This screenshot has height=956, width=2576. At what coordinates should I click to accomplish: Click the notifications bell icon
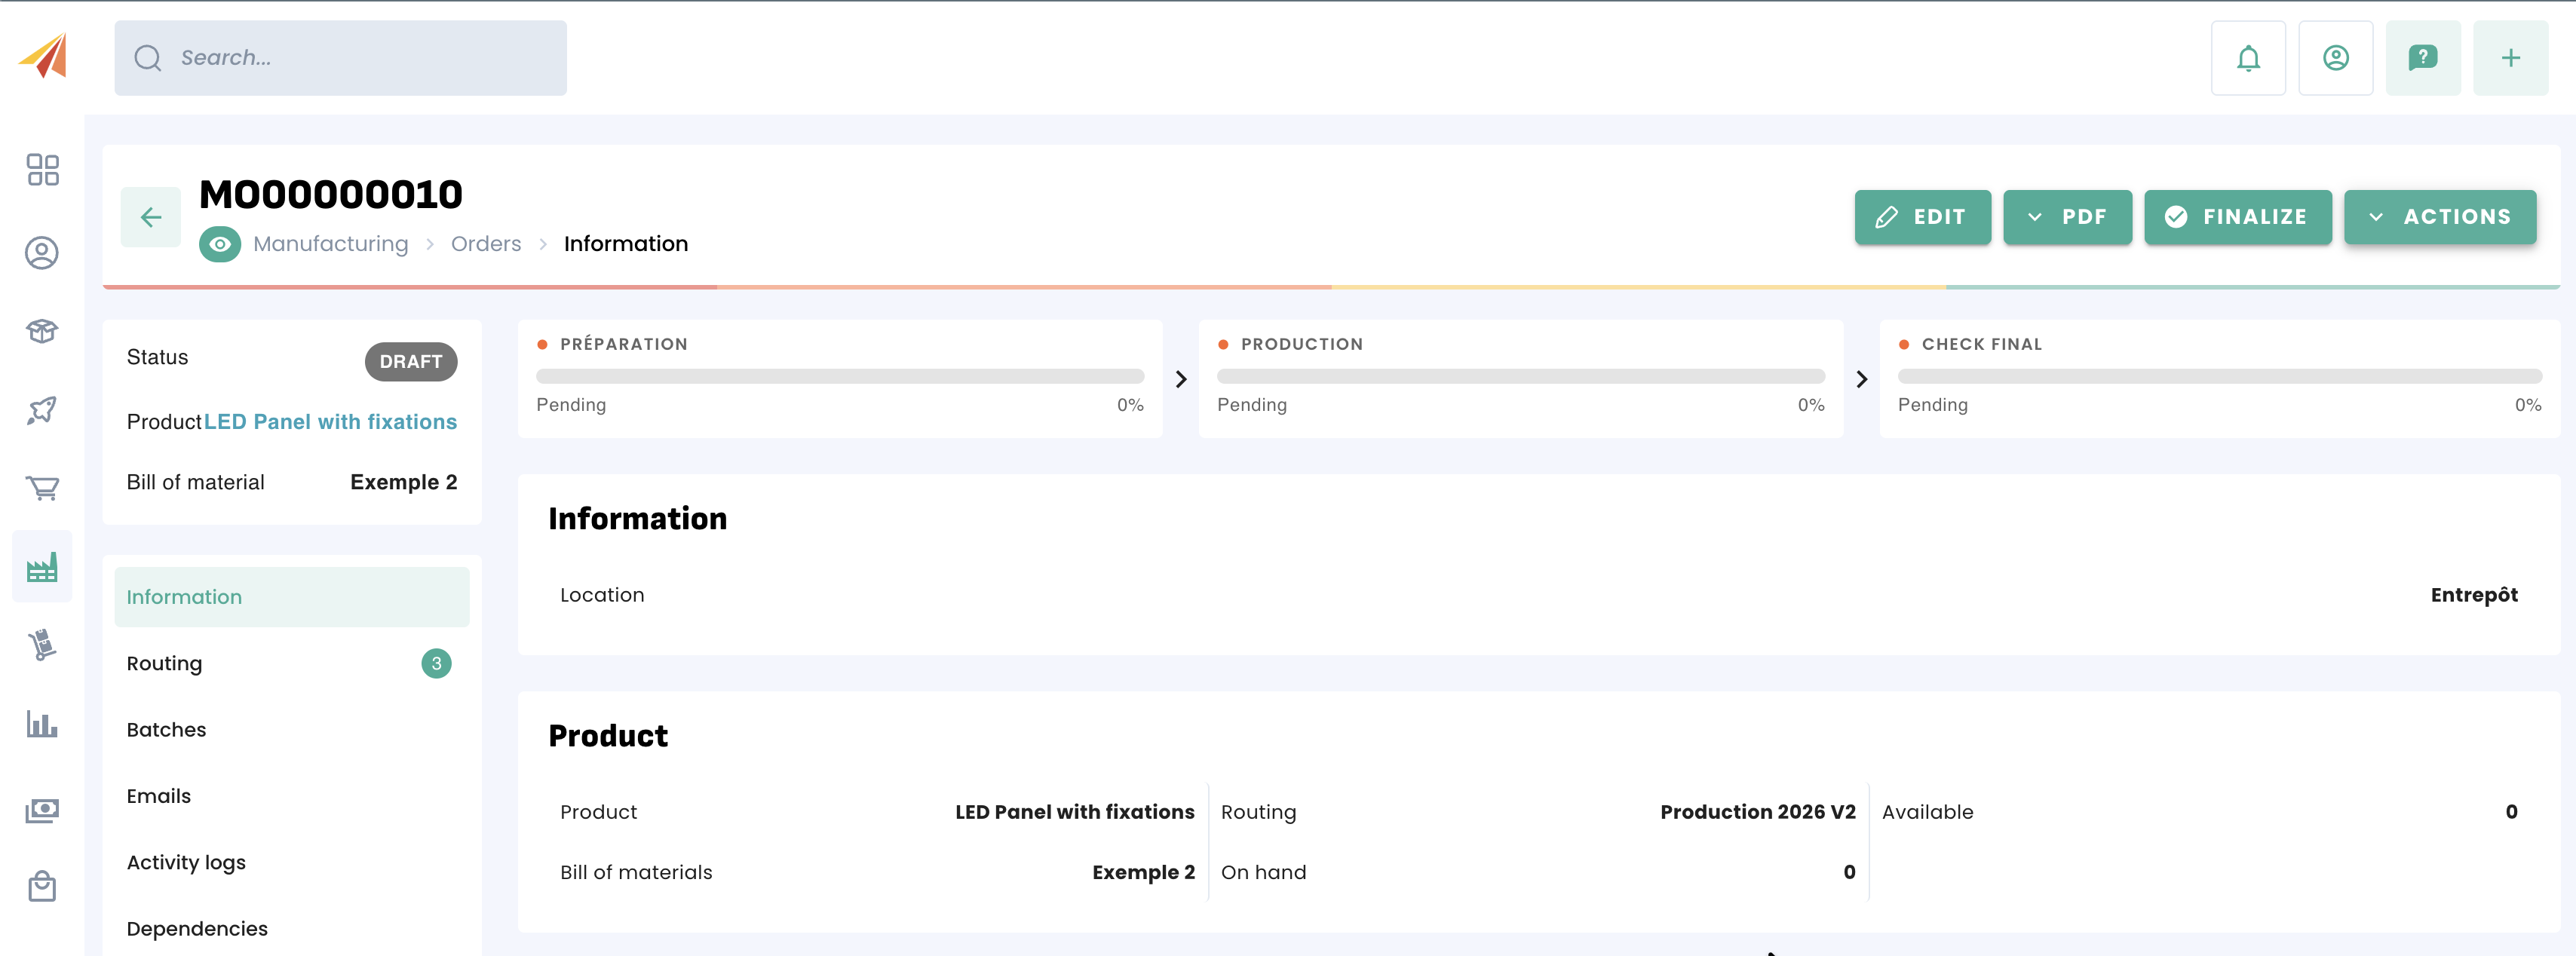tap(2247, 58)
